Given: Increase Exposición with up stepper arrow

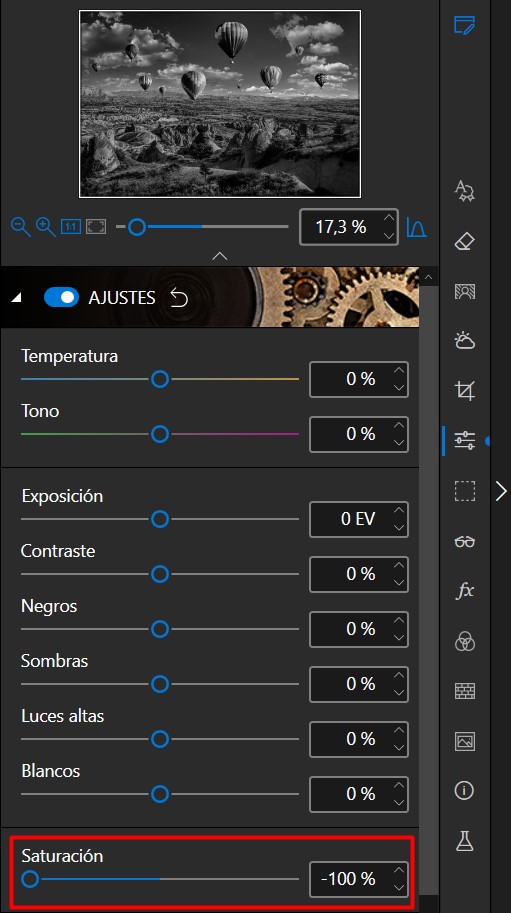Looking at the screenshot, I should tap(399, 510).
